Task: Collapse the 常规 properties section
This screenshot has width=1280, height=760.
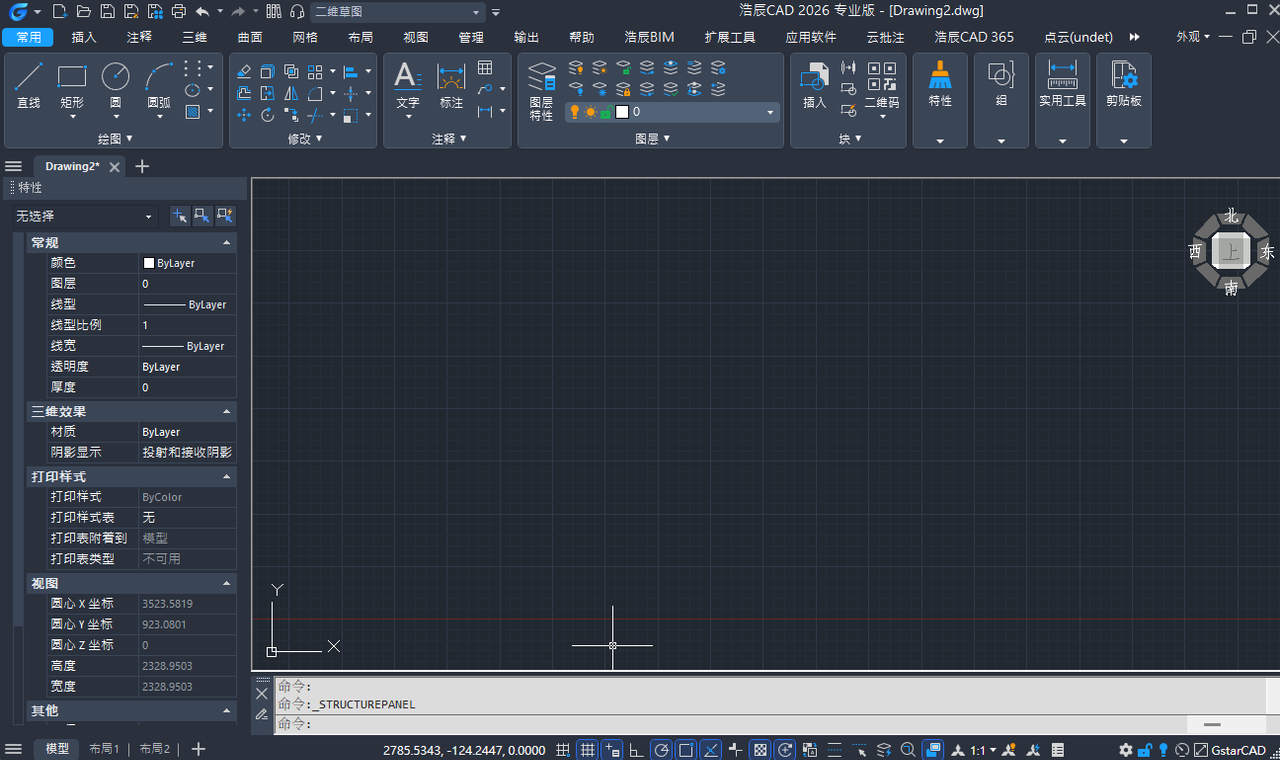Action: [227, 243]
